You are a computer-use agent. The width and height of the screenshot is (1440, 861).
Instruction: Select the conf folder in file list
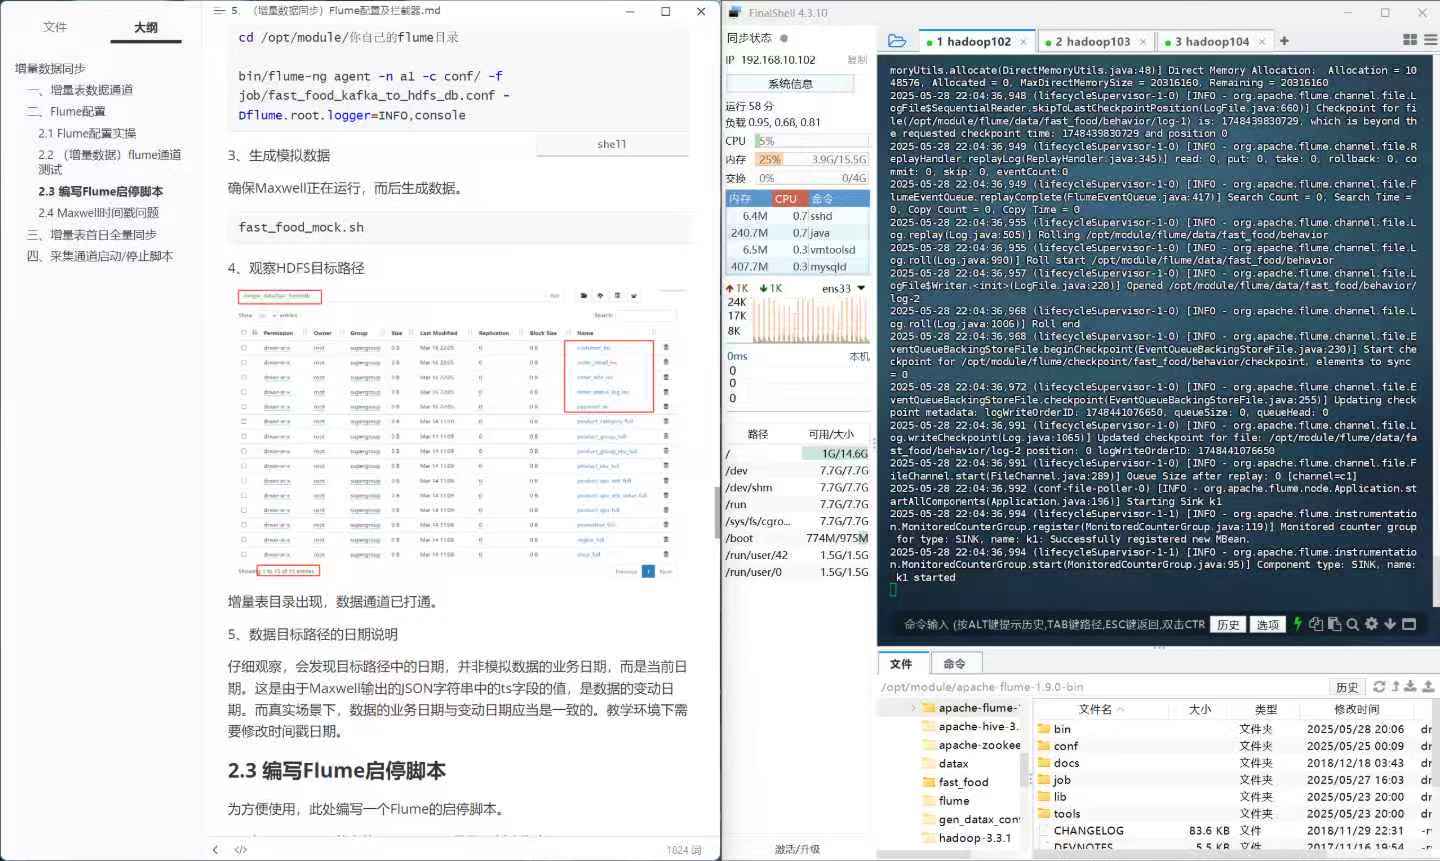1066,746
